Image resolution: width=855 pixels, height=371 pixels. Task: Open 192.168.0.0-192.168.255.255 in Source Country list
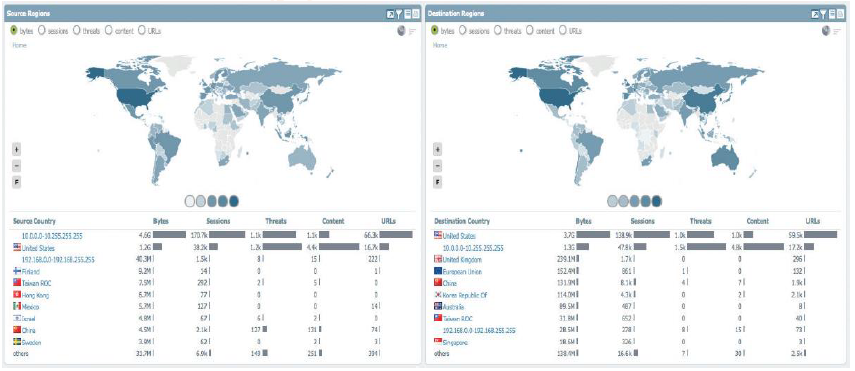point(58,259)
